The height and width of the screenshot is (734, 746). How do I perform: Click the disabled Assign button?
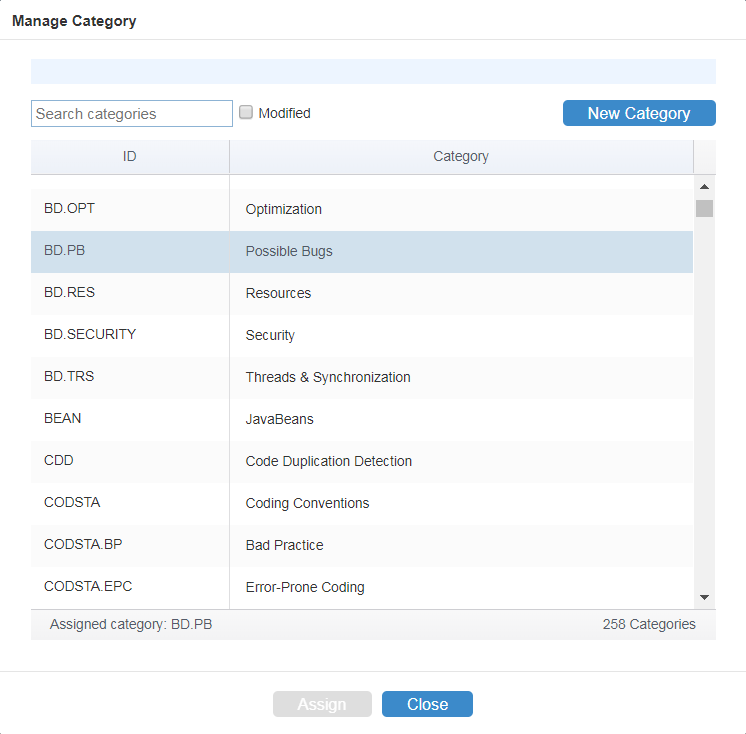(322, 704)
